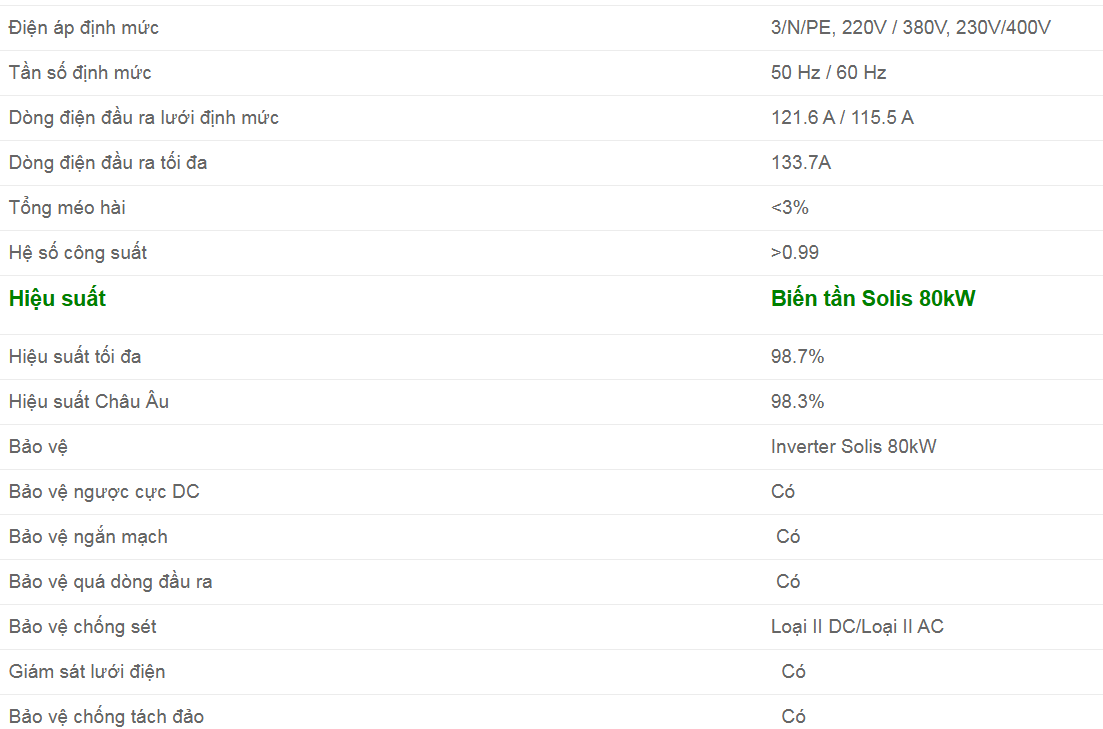Screen dimensions: 1103x729
Task: Click the ">0.99" power factor value
Action: coord(794,253)
